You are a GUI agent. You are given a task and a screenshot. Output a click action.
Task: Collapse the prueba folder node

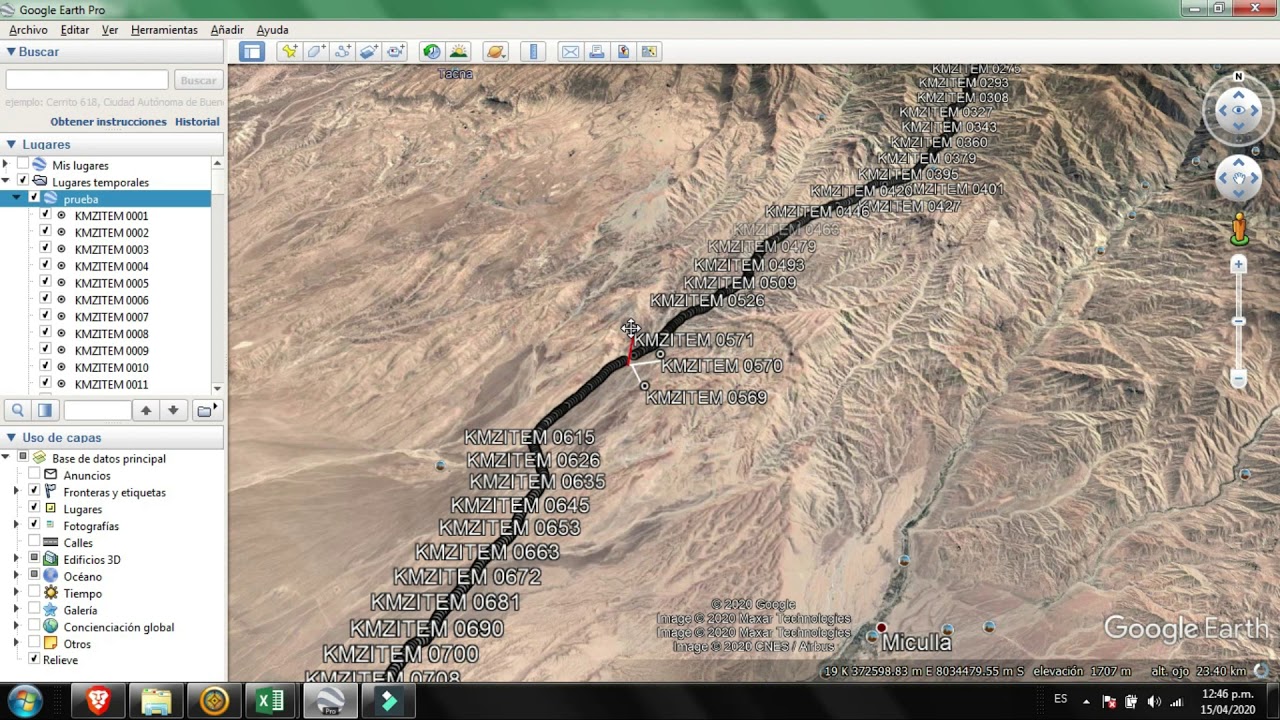[x=16, y=198]
